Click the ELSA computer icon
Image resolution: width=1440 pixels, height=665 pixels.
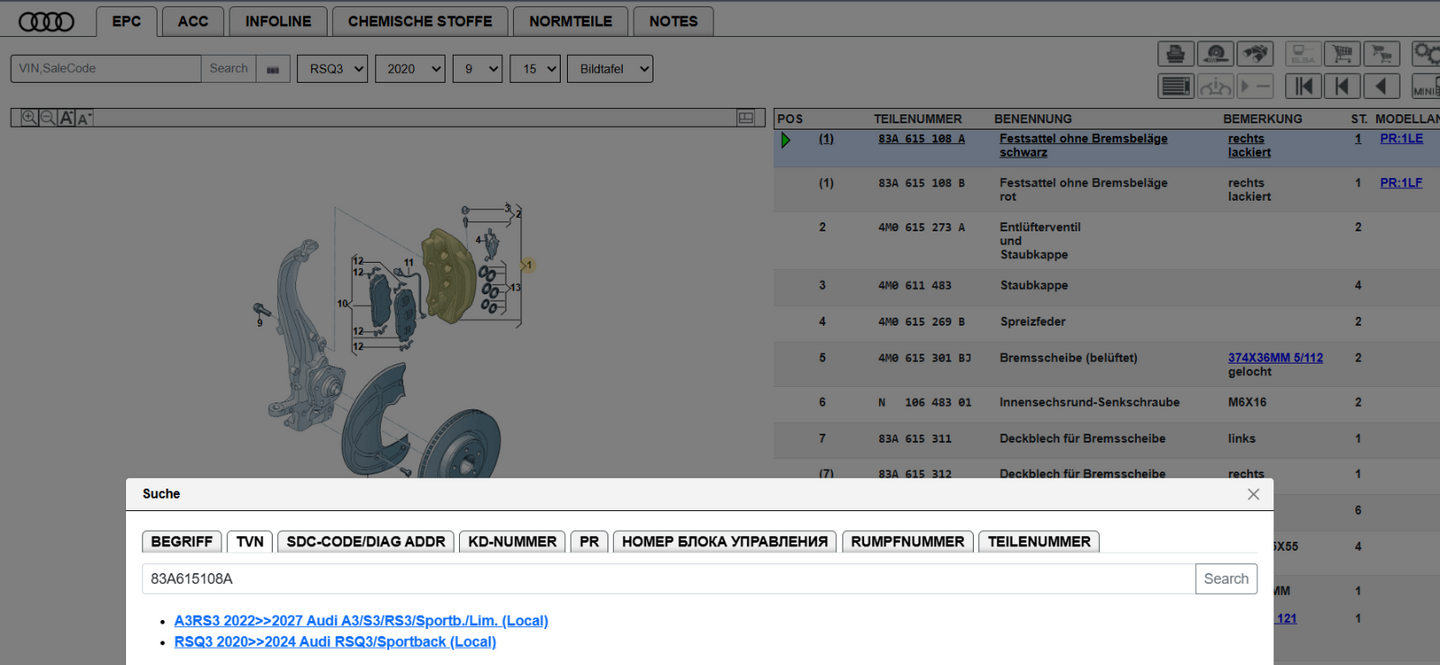click(x=1301, y=54)
